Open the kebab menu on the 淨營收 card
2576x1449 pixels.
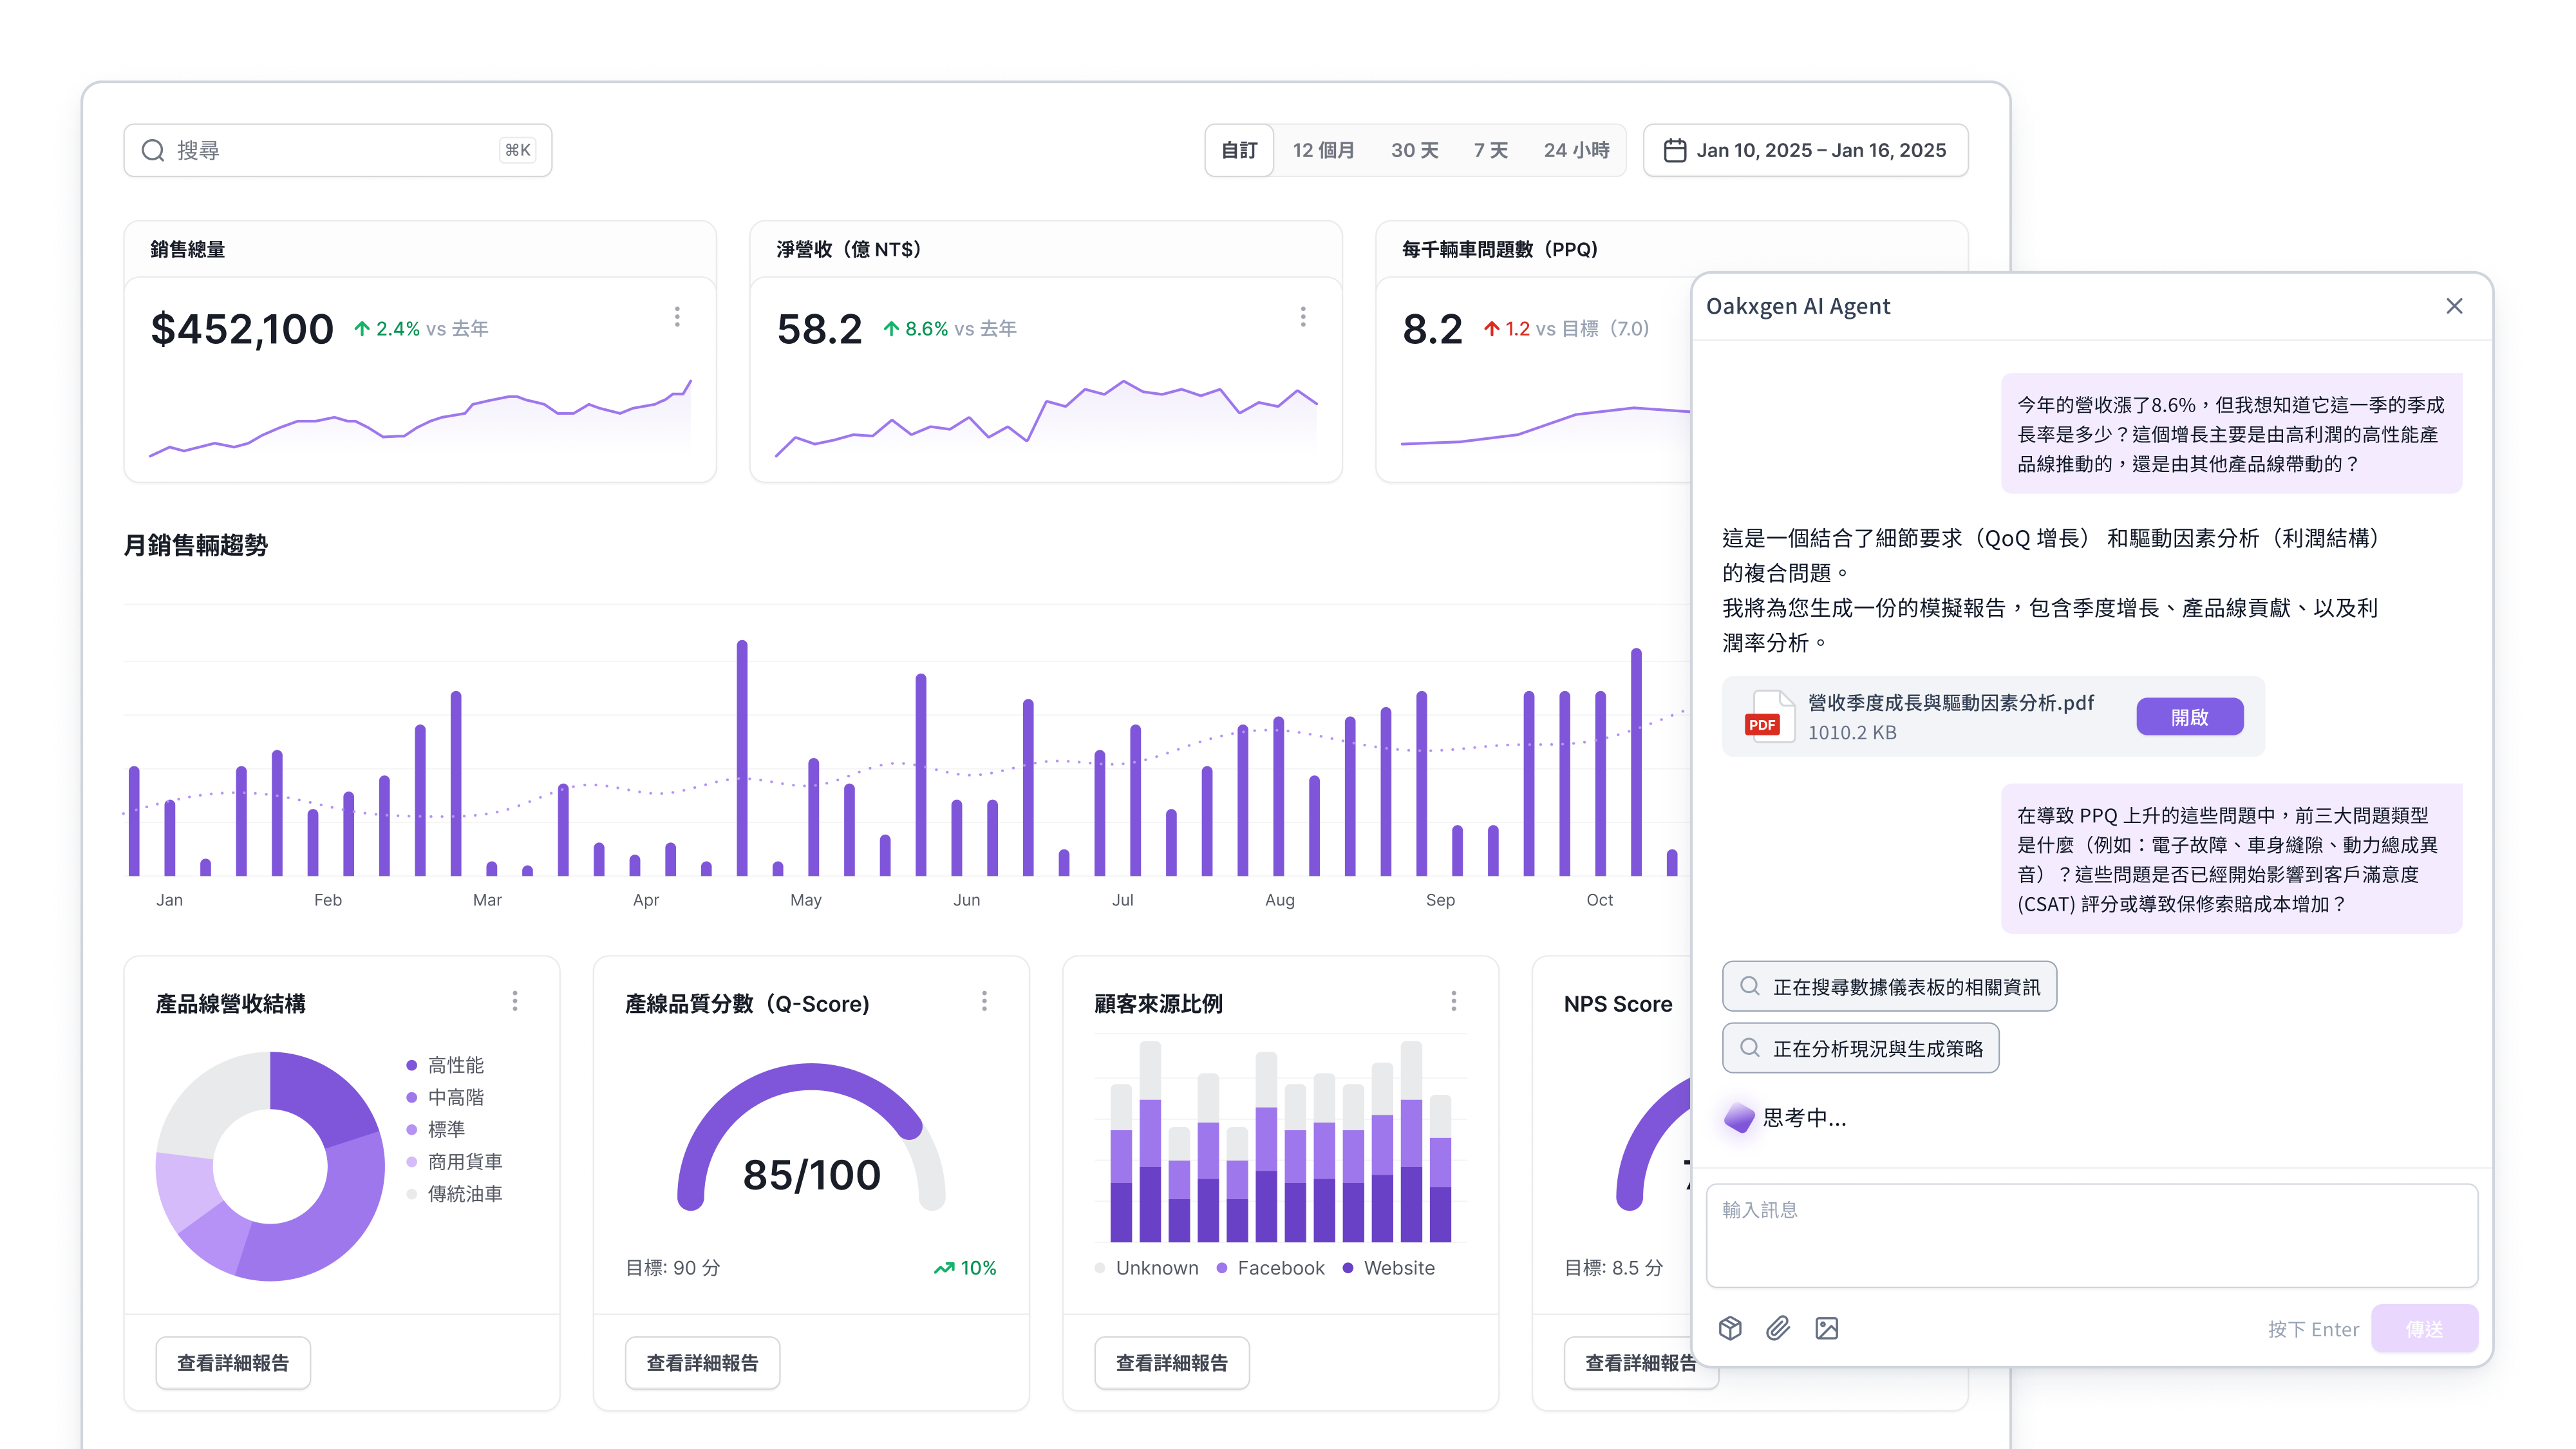(x=1303, y=316)
